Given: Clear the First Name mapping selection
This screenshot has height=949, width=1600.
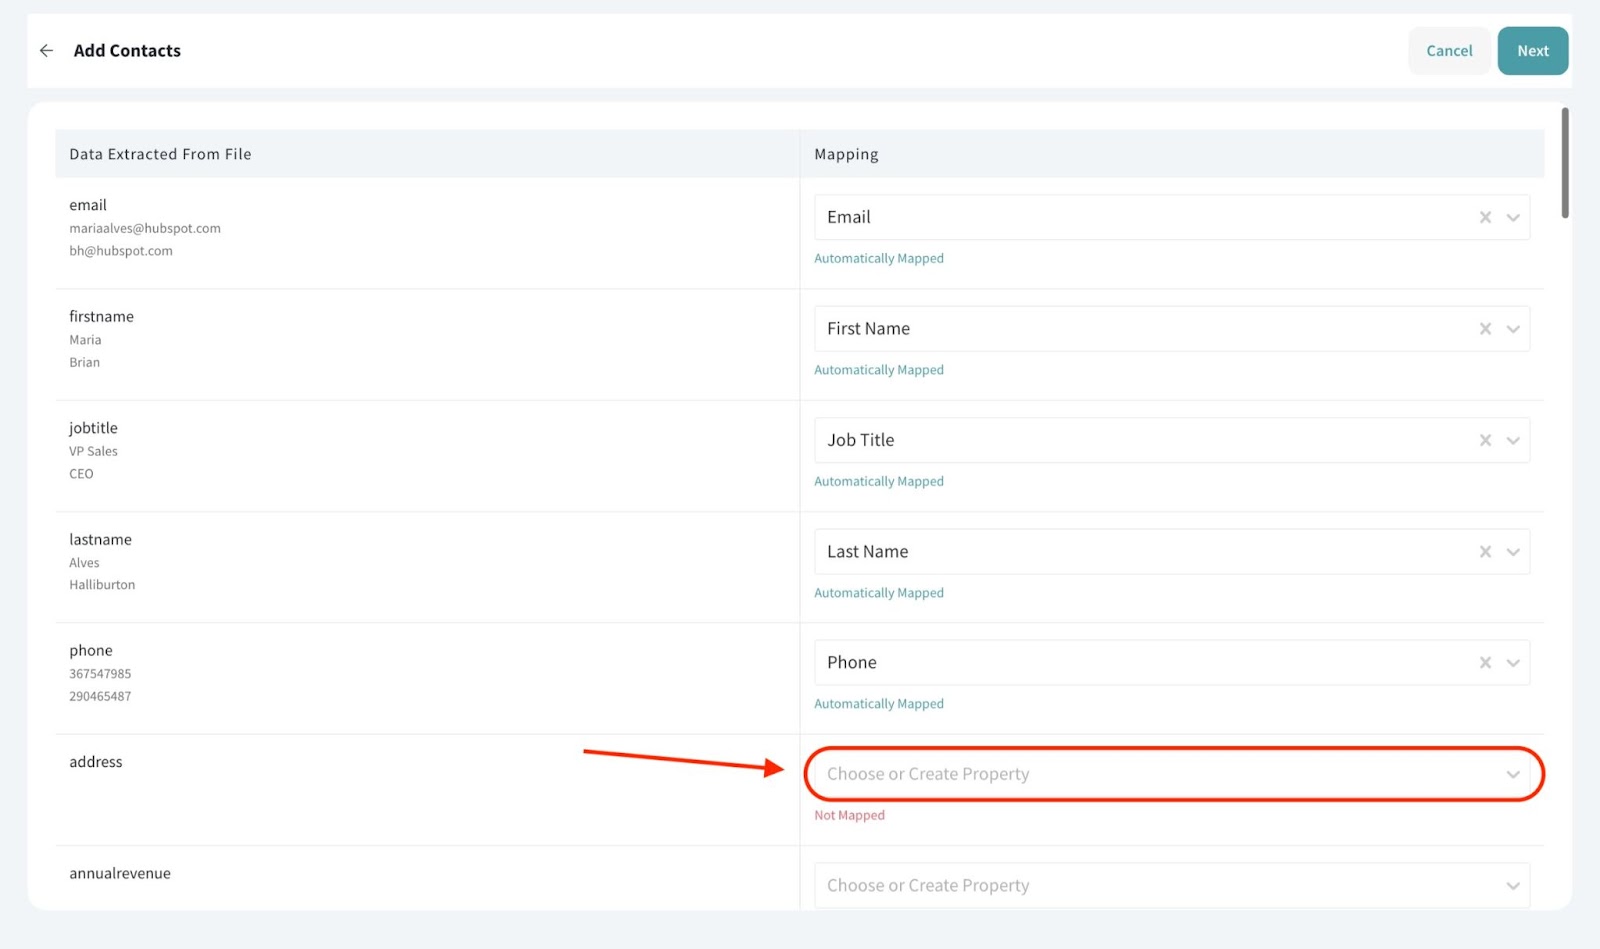Looking at the screenshot, I should pyautogui.click(x=1485, y=329).
